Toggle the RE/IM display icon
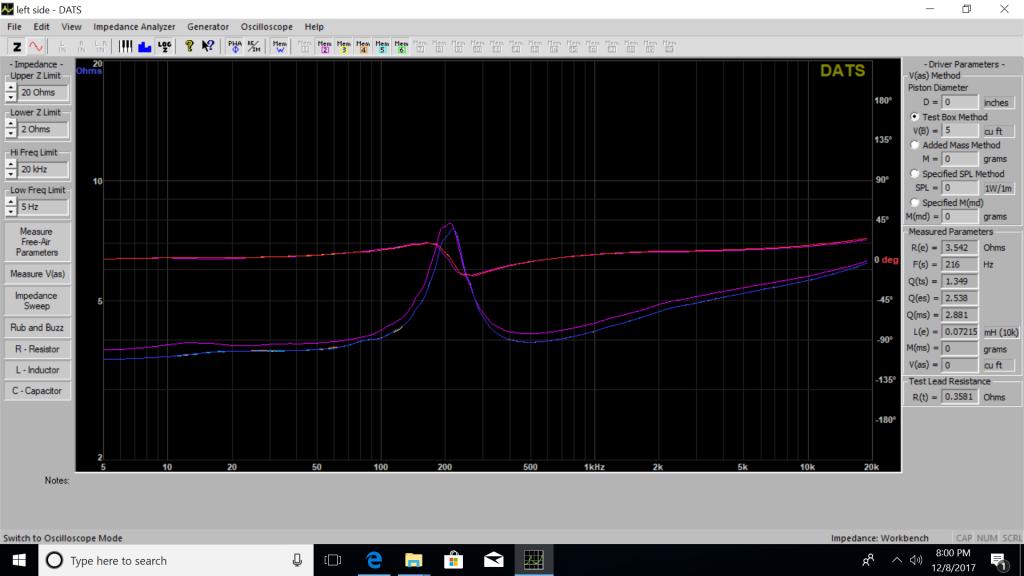Viewport: 1024px width, 576px height. pos(254,46)
